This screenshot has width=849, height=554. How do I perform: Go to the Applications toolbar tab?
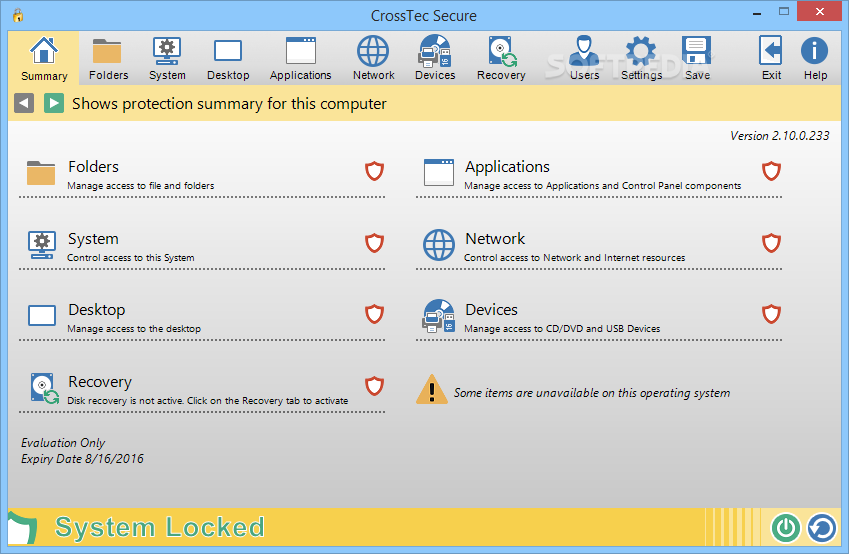[x=301, y=58]
